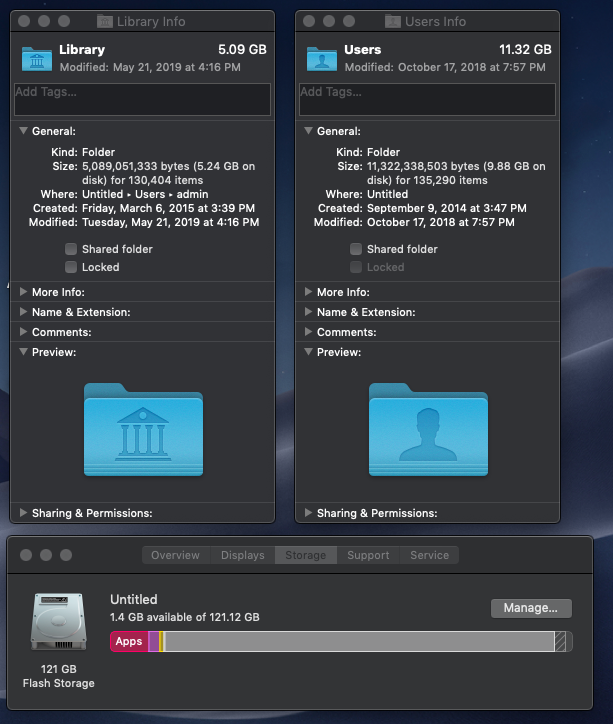Screen dimensions: 613x724
Task: Toggle the dimmed Locked checkbox in Users Info
Action: (355, 267)
